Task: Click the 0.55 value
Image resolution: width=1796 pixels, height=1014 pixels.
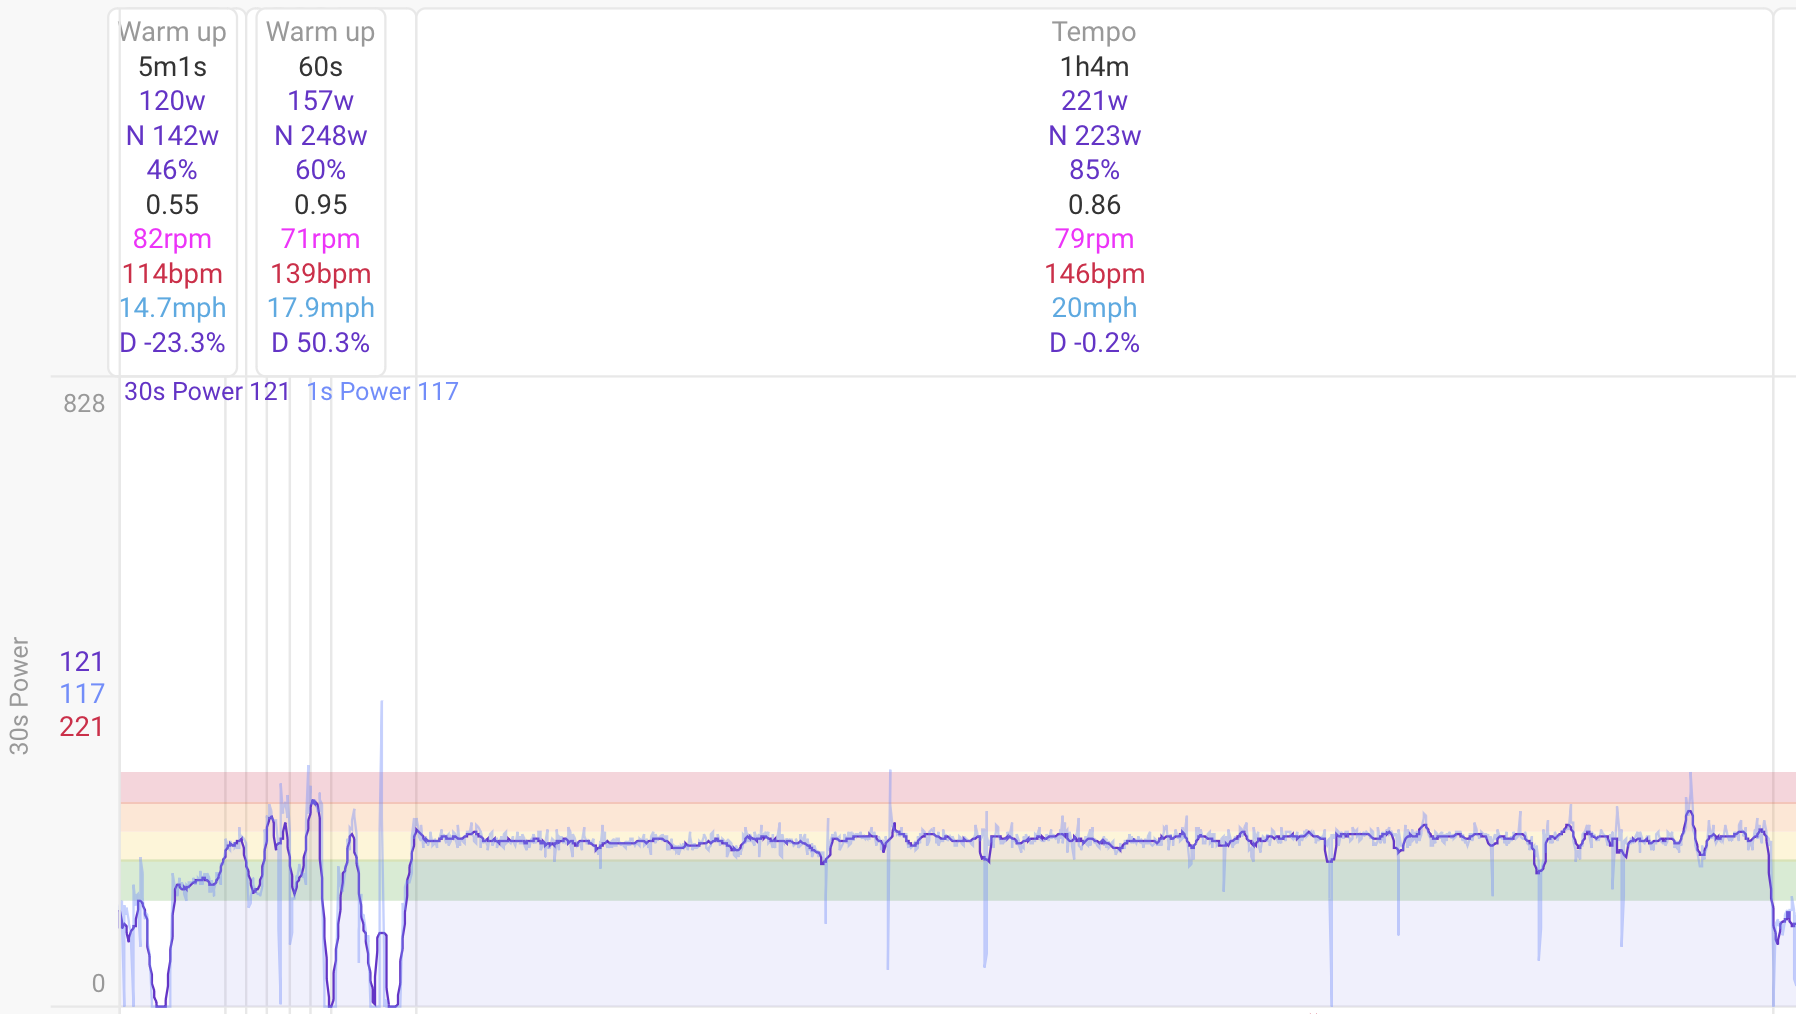Action: point(172,205)
